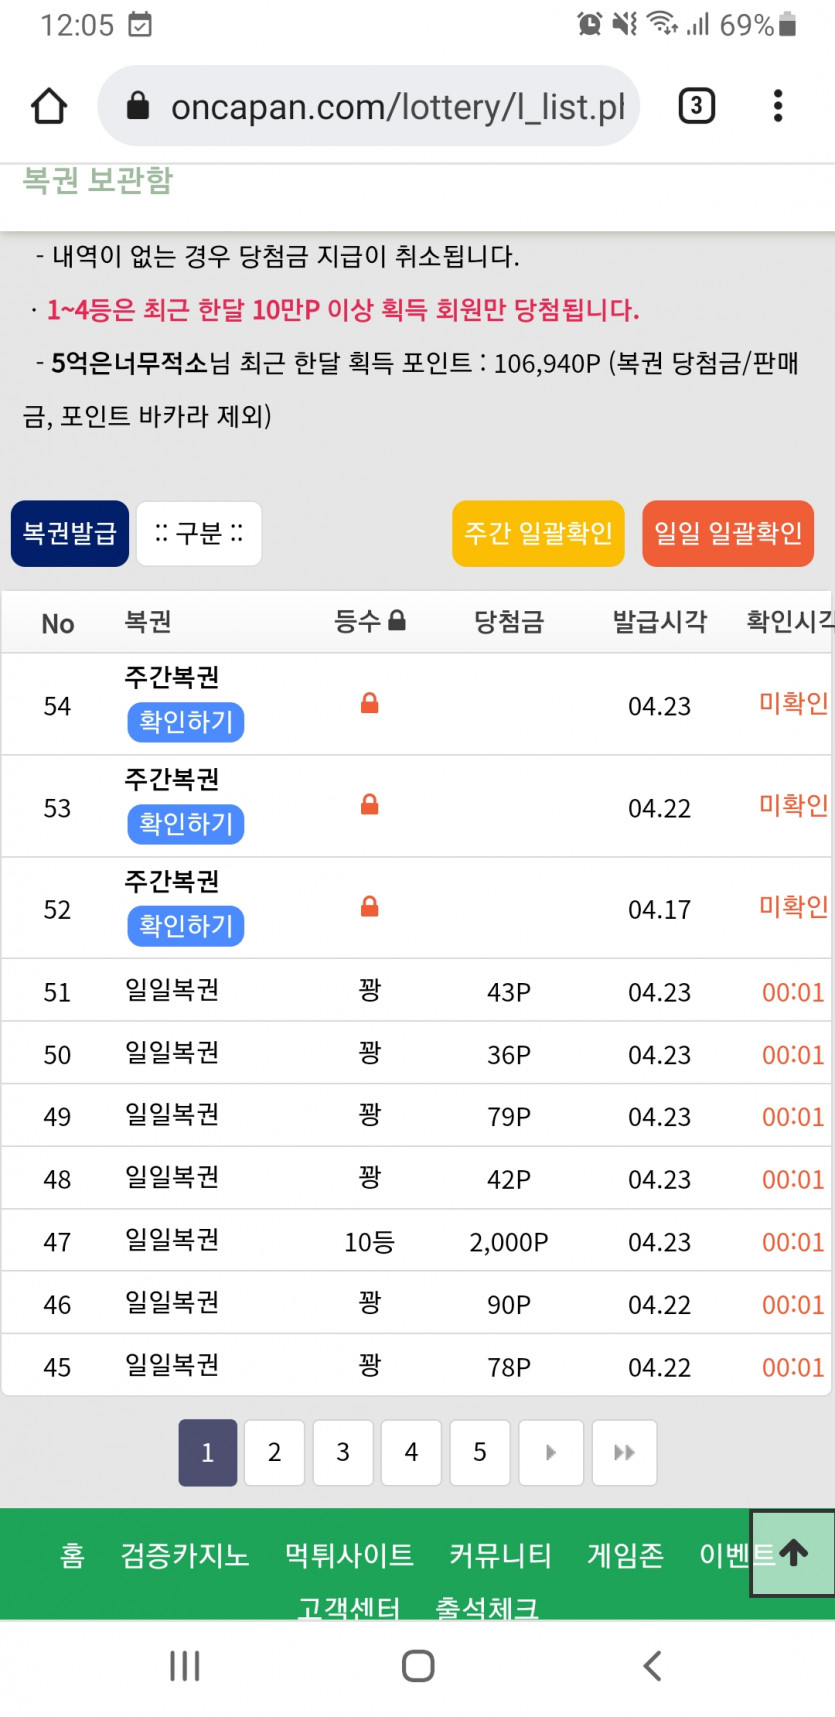Click 주간복권 label in row 54

[172, 677]
